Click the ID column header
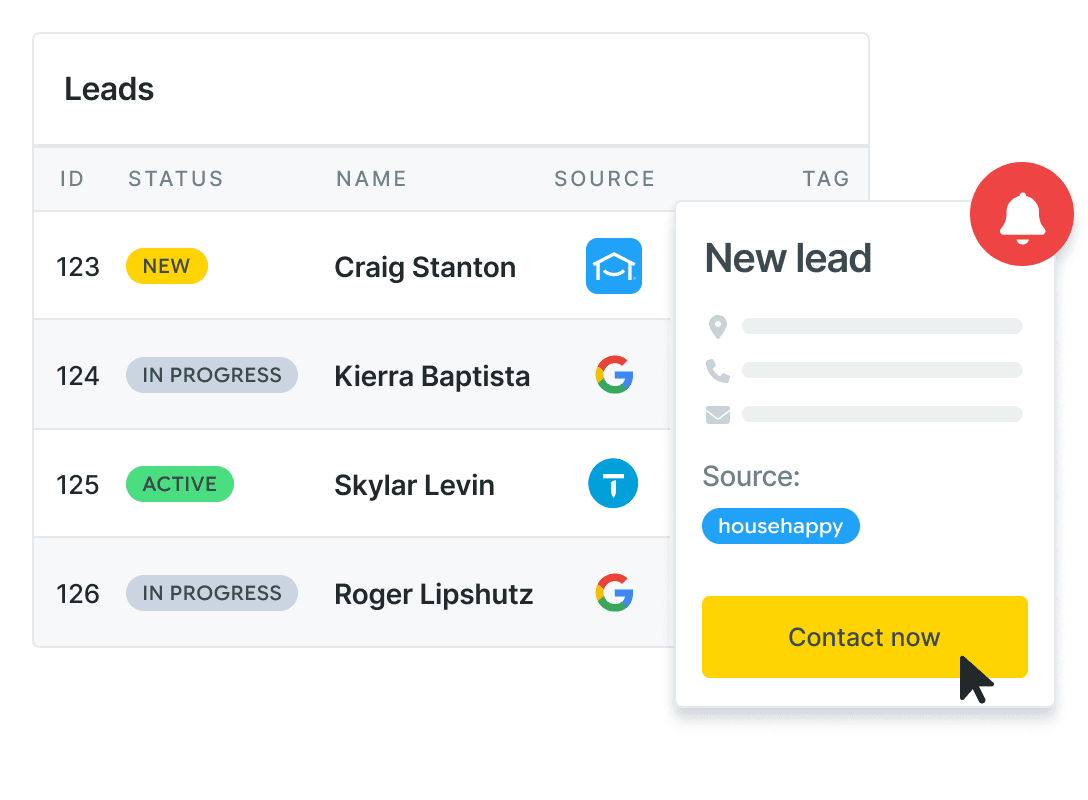The image size is (1088, 800). pyautogui.click(x=71, y=179)
